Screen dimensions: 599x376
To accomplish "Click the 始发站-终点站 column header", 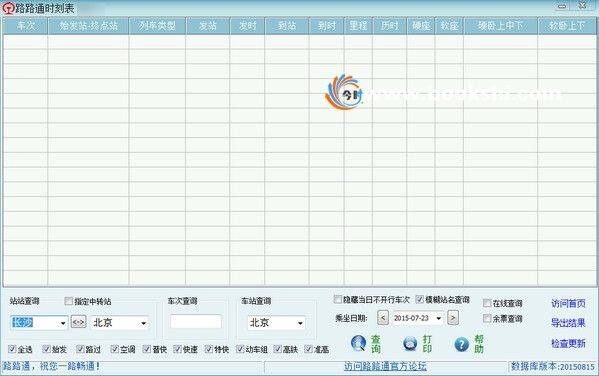I will pos(88,26).
